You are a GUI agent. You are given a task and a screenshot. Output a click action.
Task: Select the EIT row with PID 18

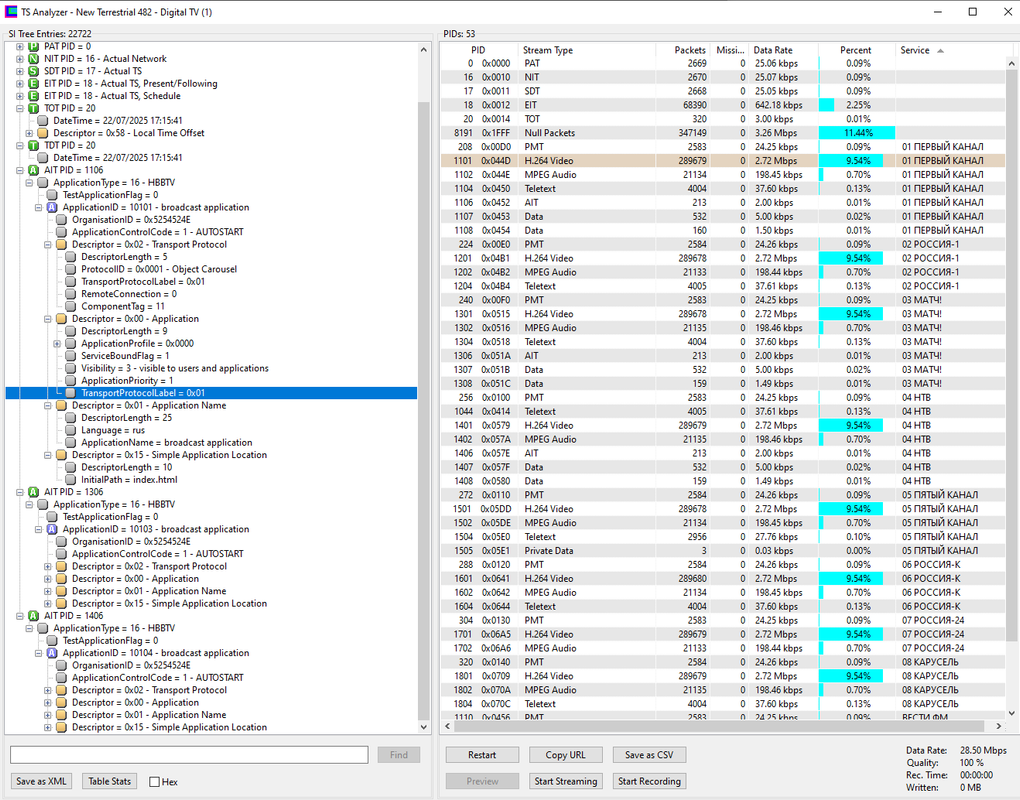723,105
